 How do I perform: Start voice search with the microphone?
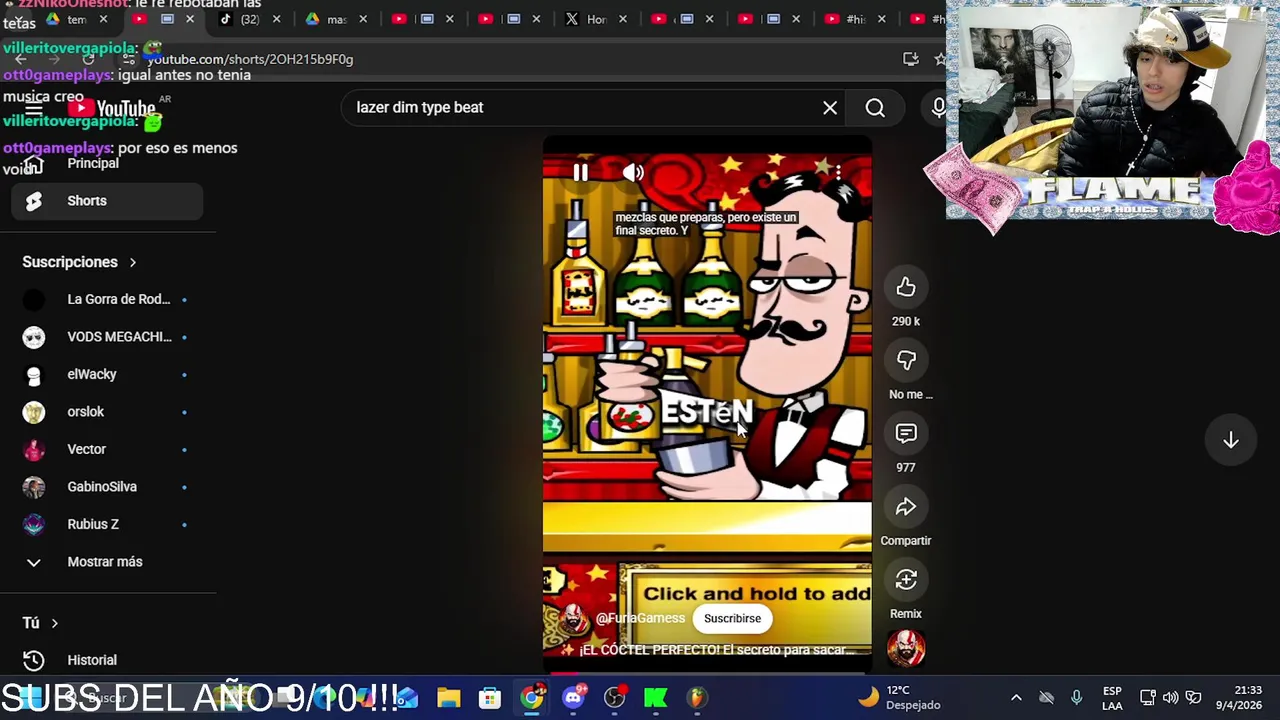pyautogui.click(x=938, y=108)
